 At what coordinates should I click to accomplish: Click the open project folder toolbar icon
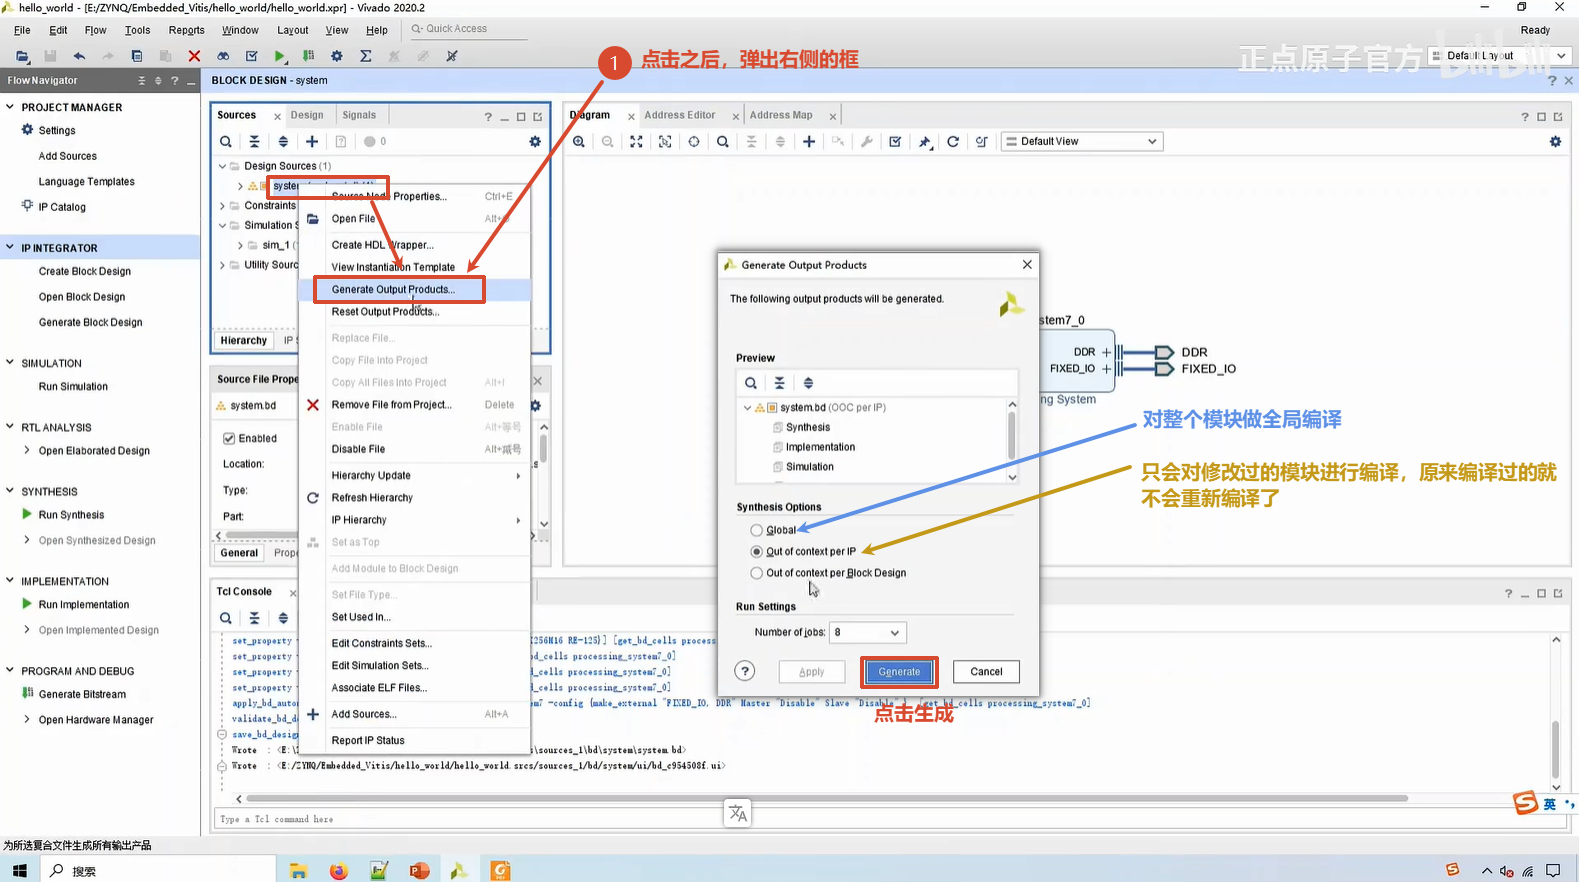pos(22,56)
